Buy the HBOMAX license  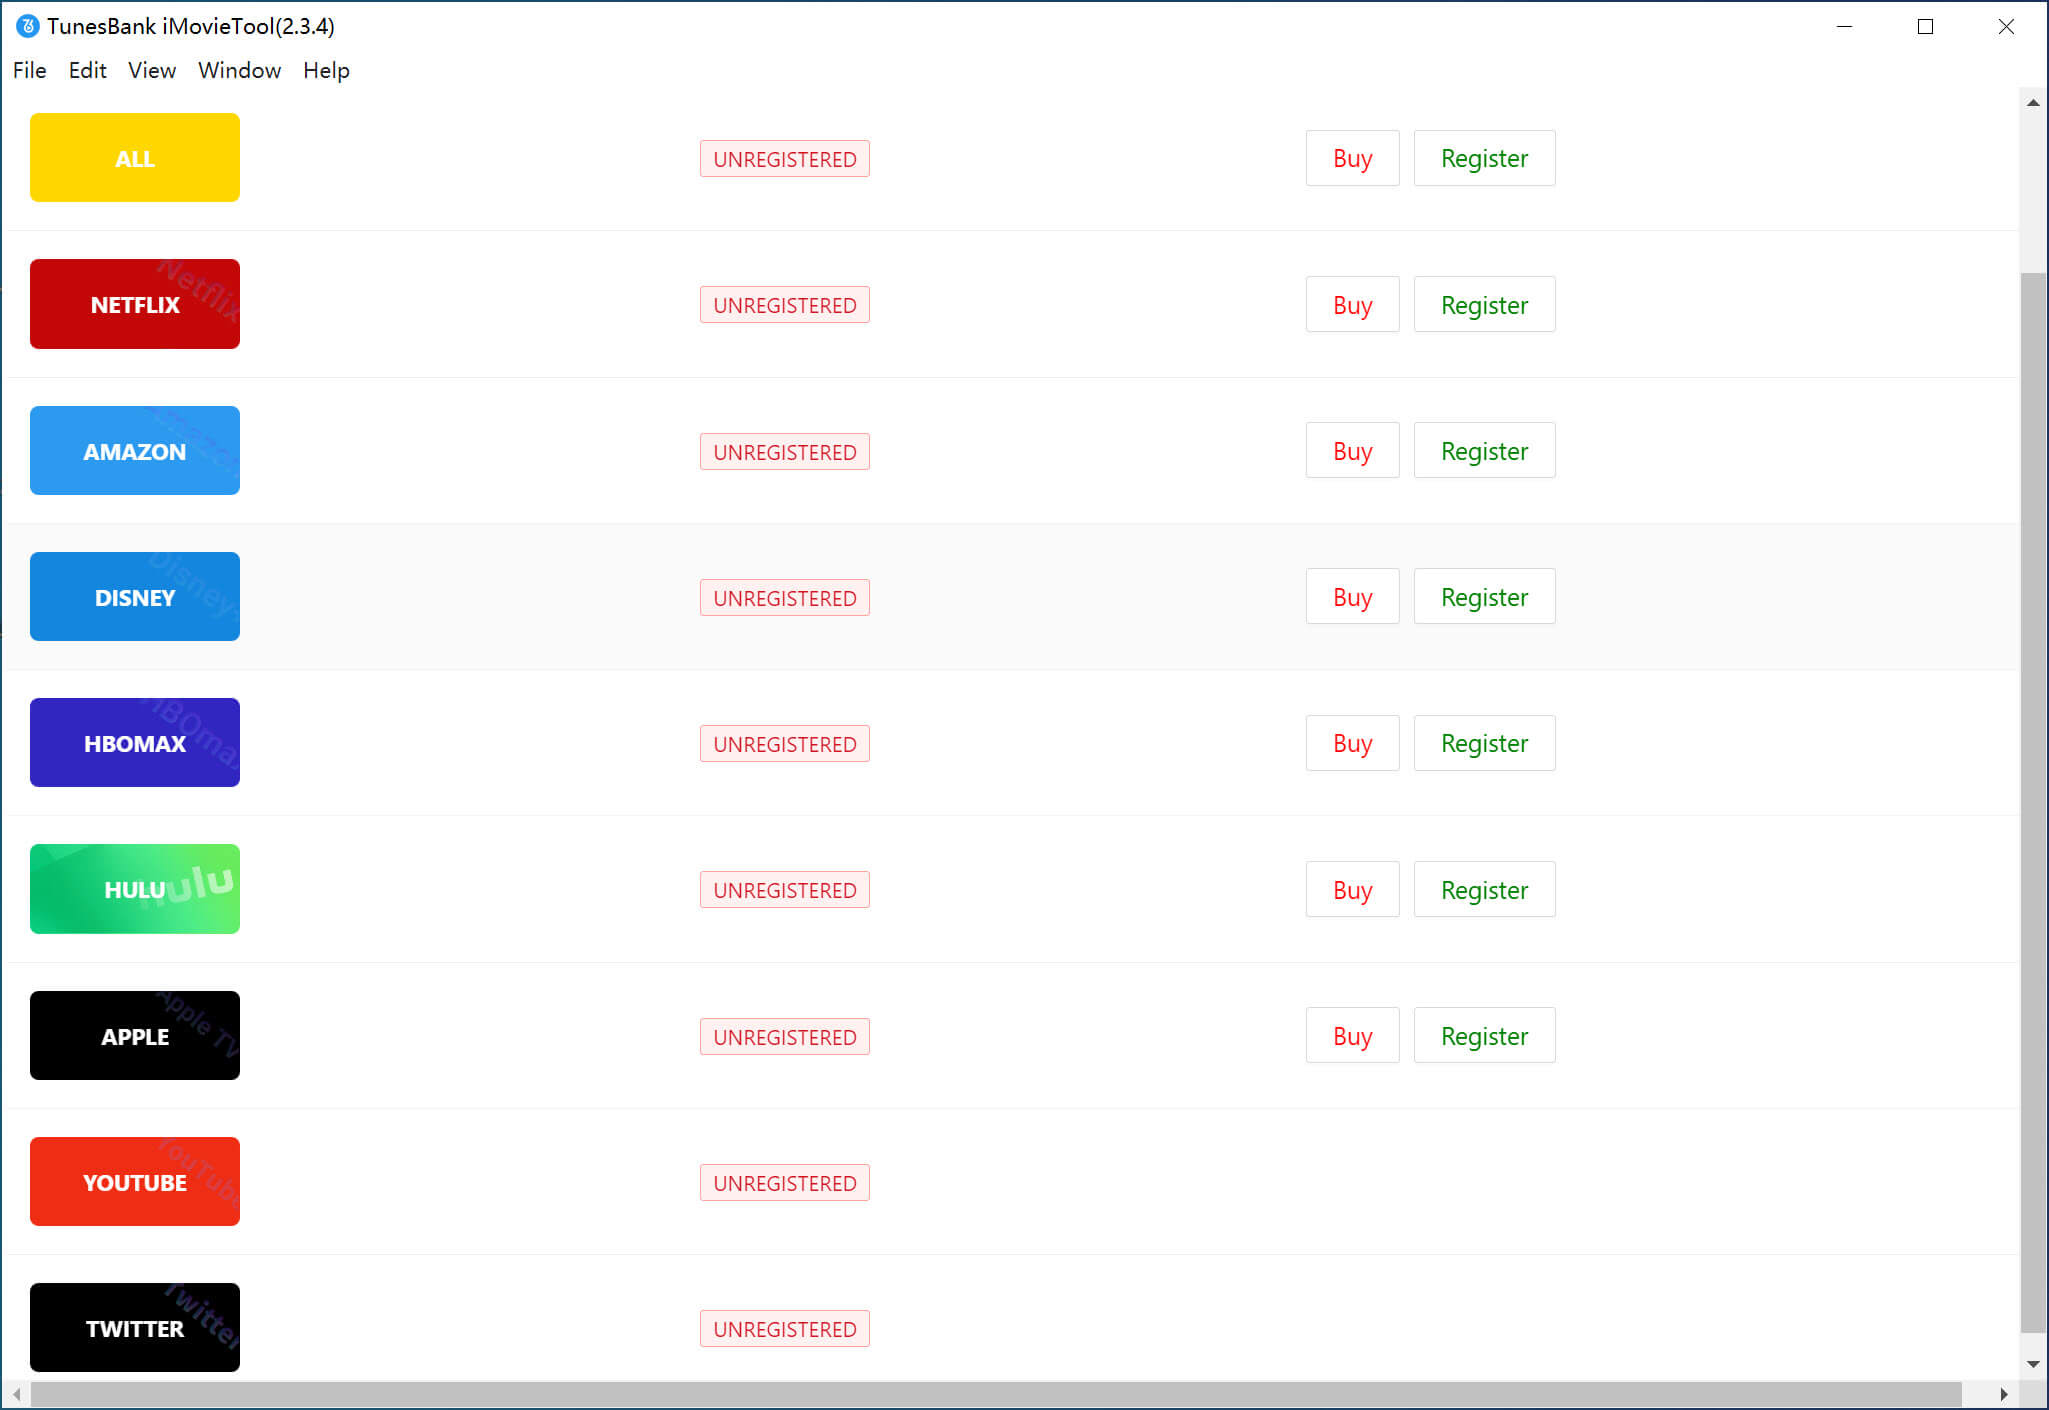[1352, 743]
